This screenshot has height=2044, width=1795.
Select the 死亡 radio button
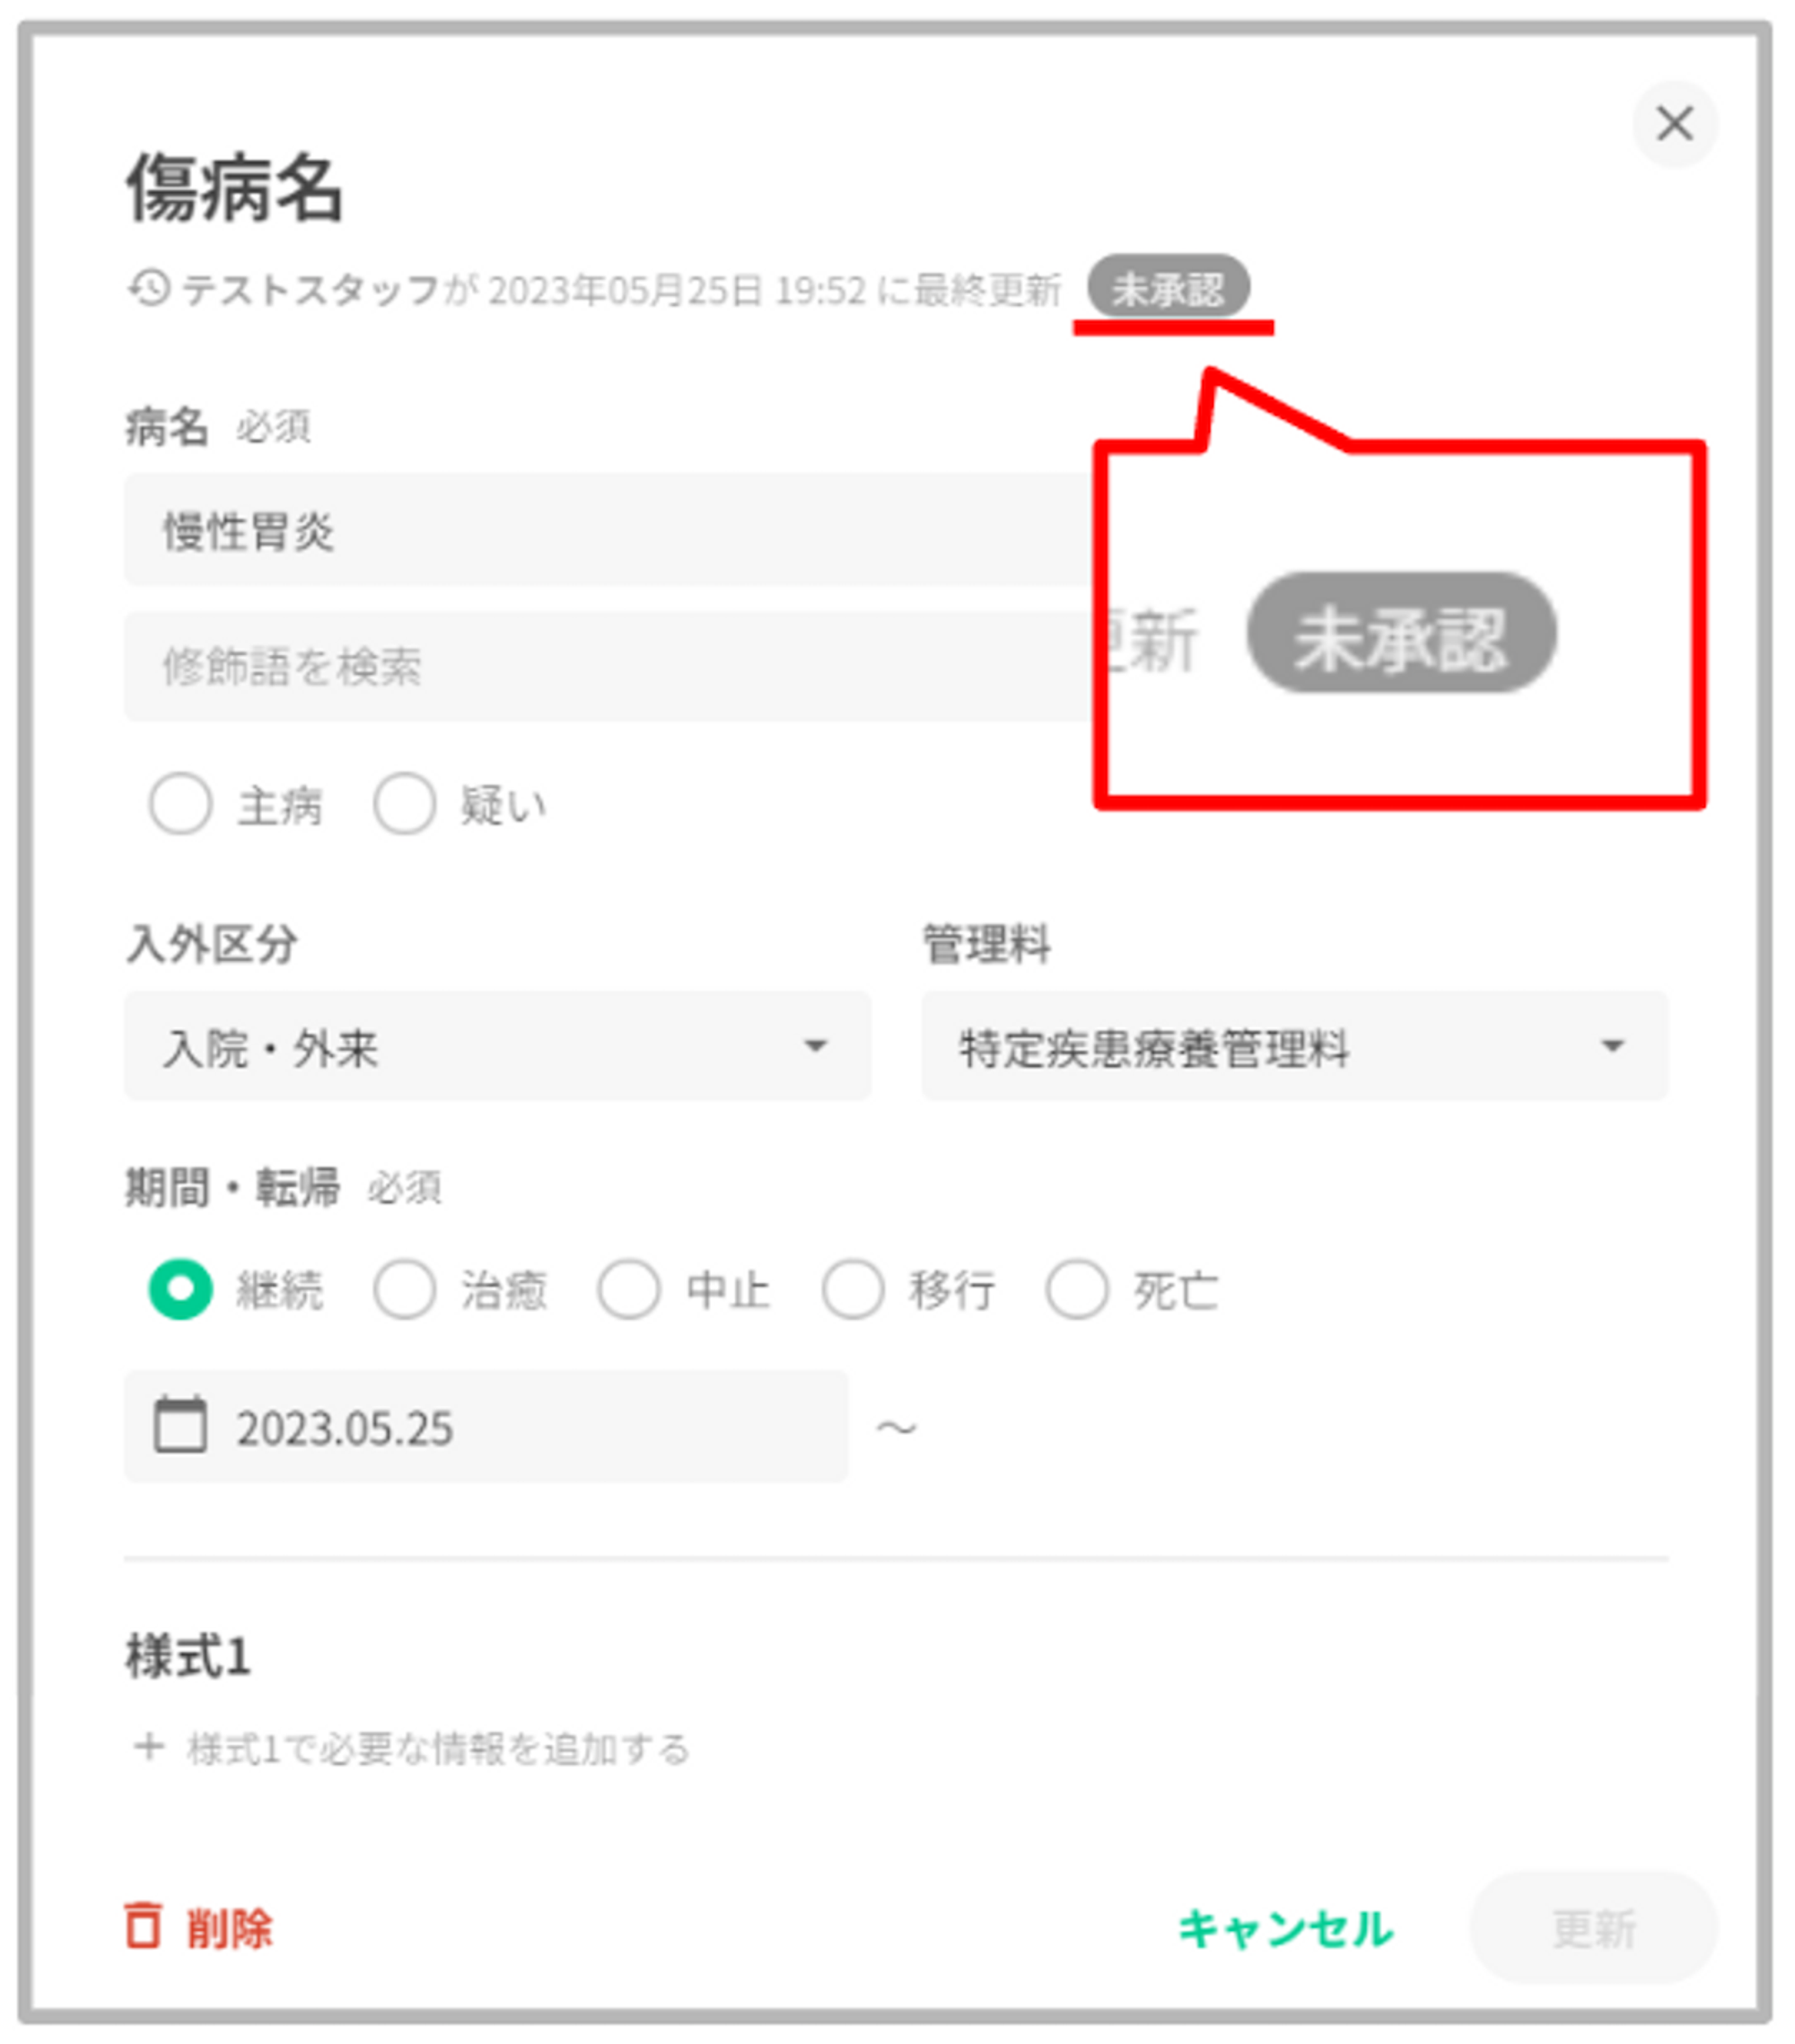coord(1076,1289)
